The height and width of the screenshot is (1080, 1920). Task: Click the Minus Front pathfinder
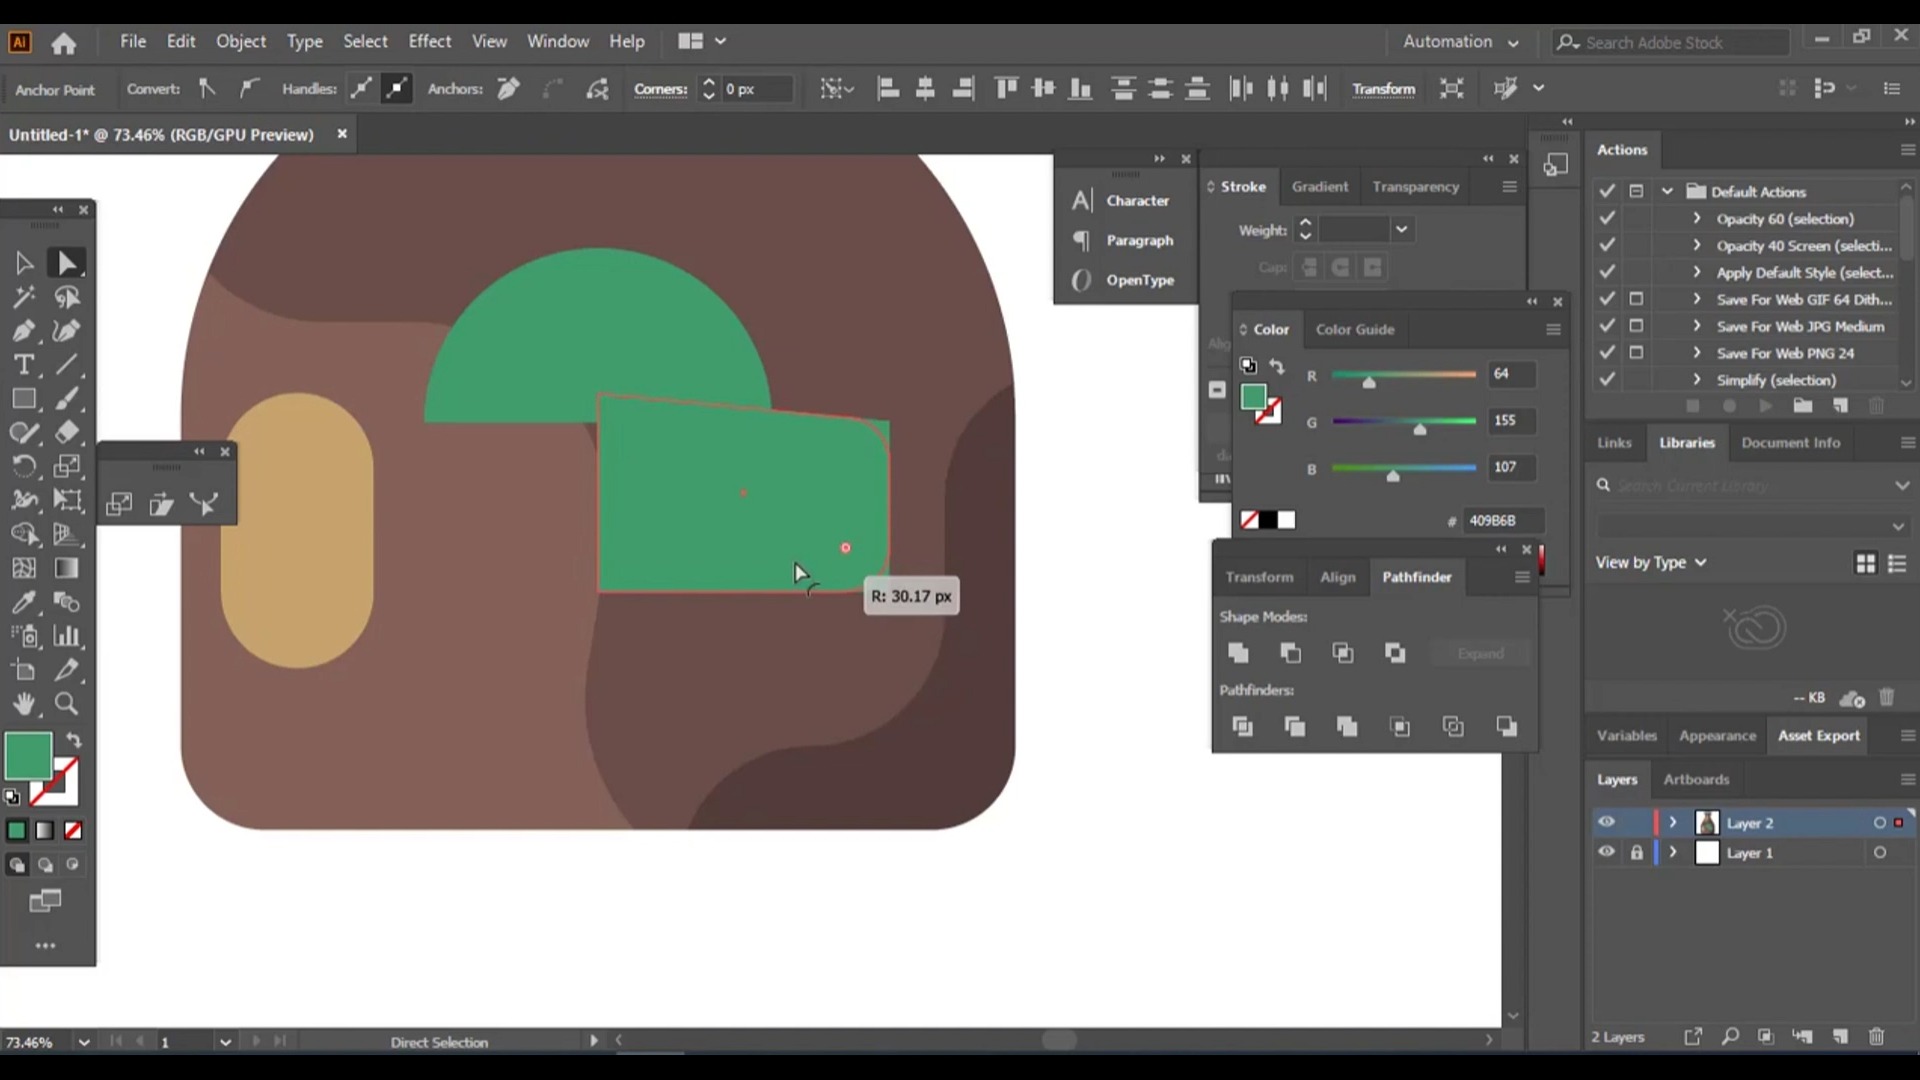(x=1291, y=651)
